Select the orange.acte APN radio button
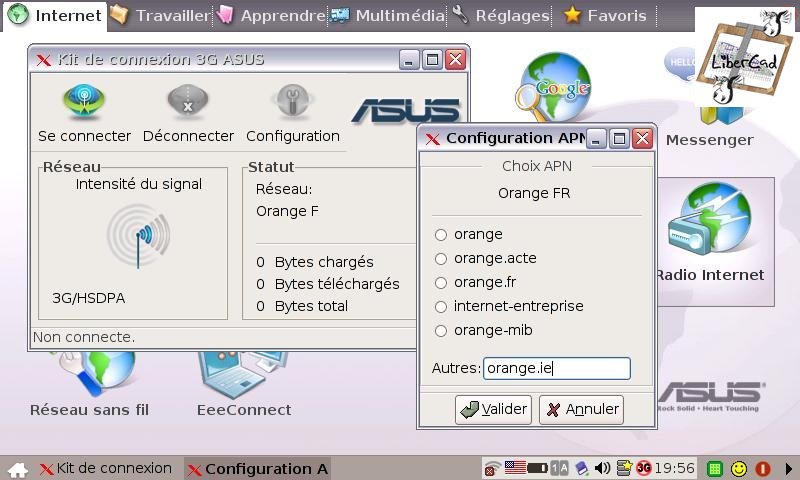 pos(441,259)
